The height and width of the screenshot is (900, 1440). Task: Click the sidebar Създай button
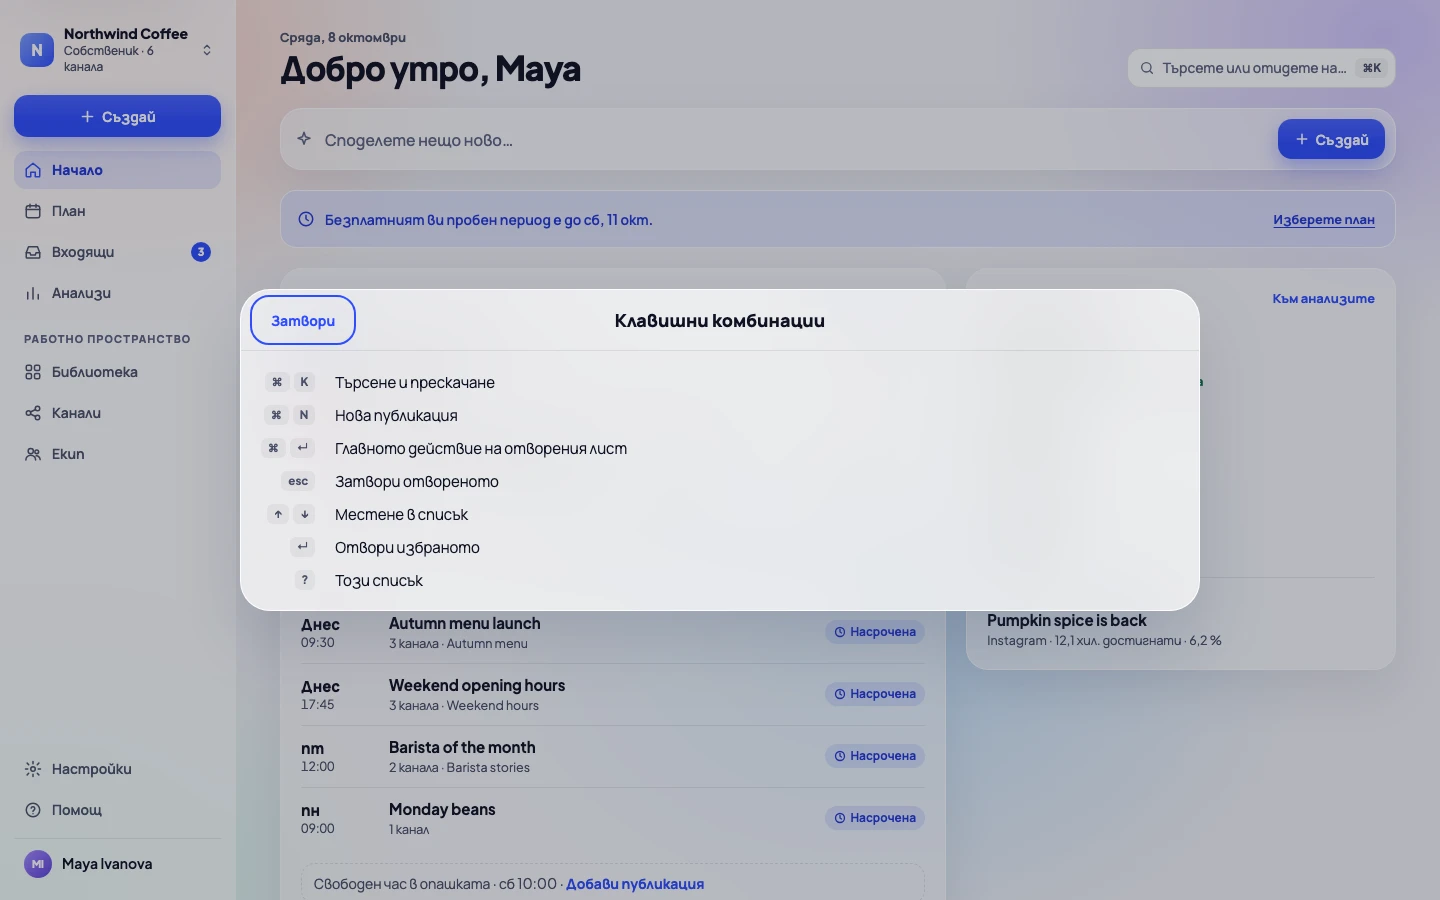[x=117, y=116]
